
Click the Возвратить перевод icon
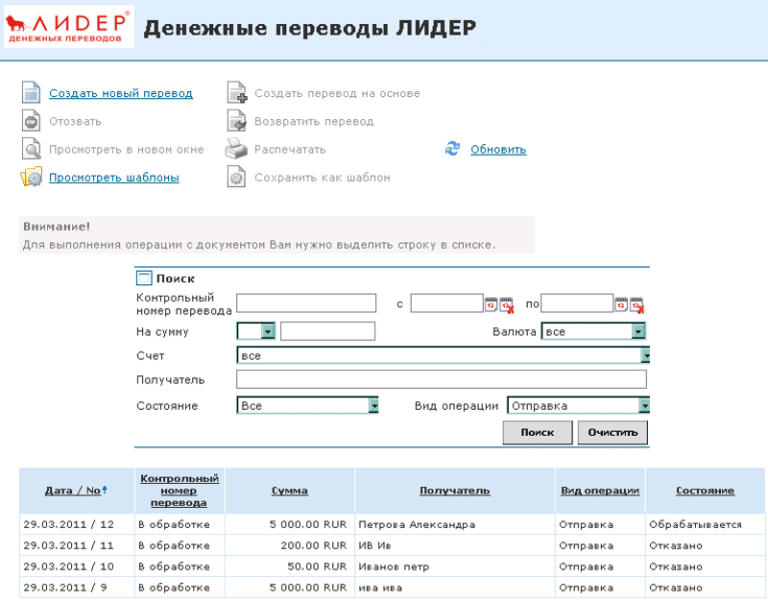pos(237,121)
